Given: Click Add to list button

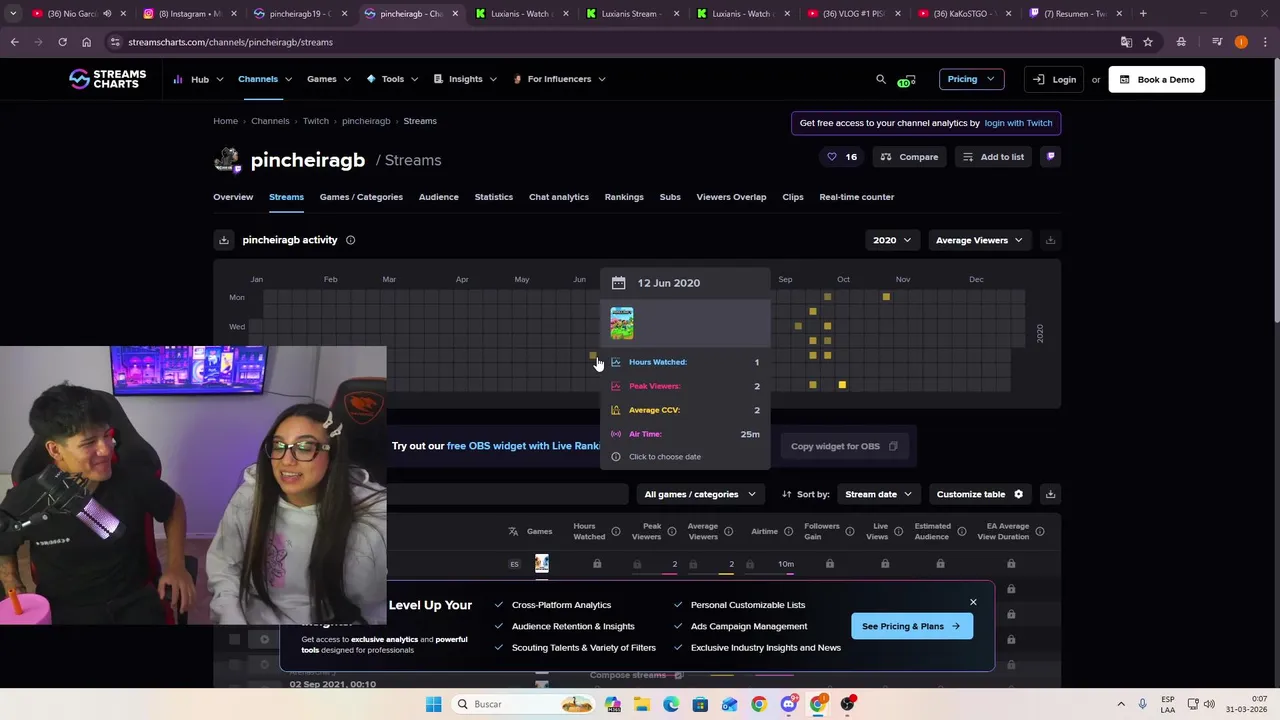Looking at the screenshot, I should (993, 157).
